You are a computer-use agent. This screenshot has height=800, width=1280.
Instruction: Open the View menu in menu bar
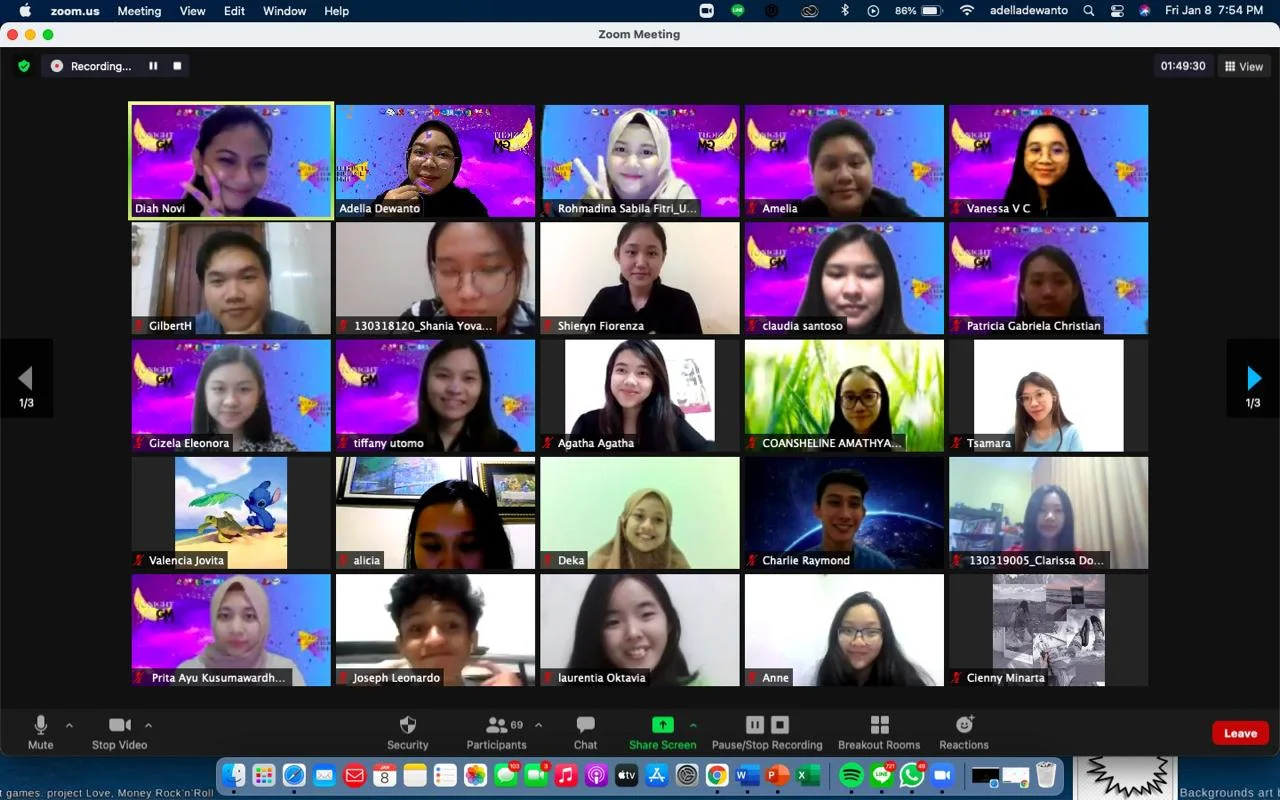192,11
